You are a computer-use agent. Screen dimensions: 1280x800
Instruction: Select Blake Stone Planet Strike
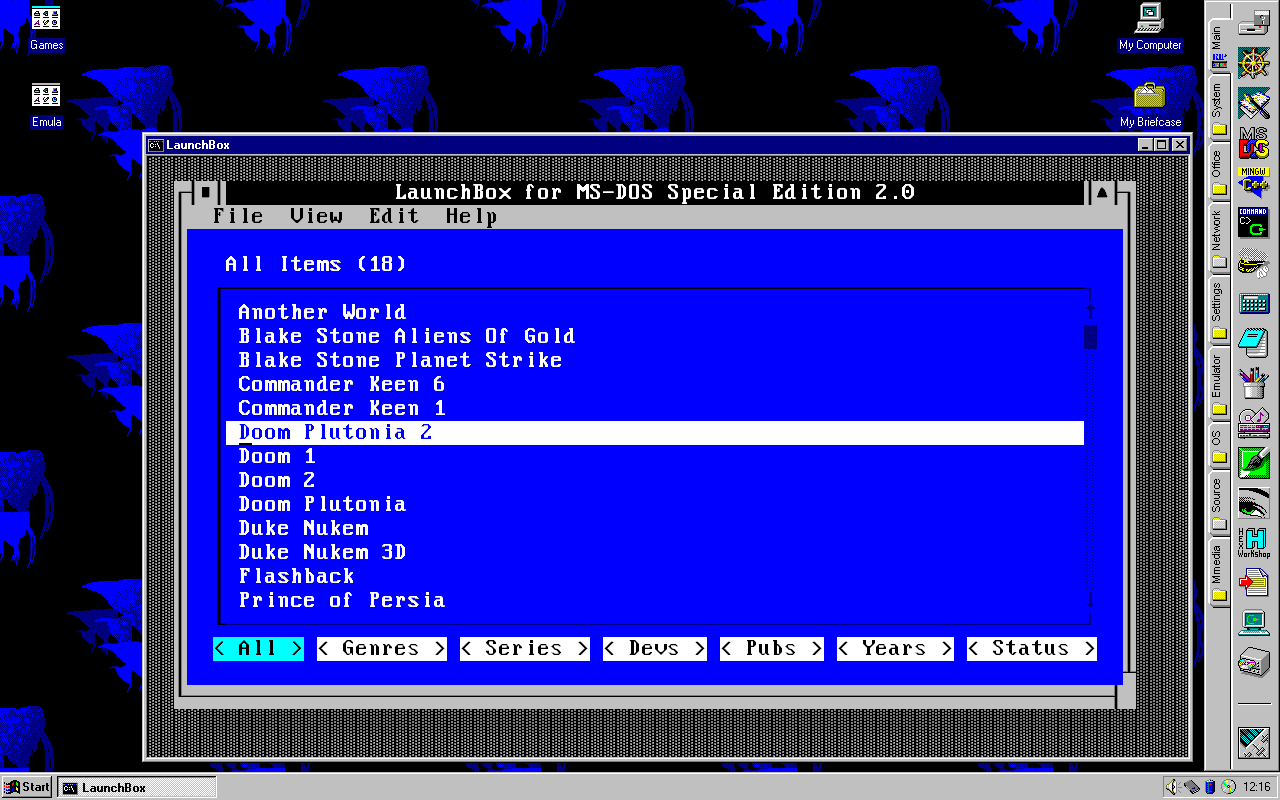655,360
